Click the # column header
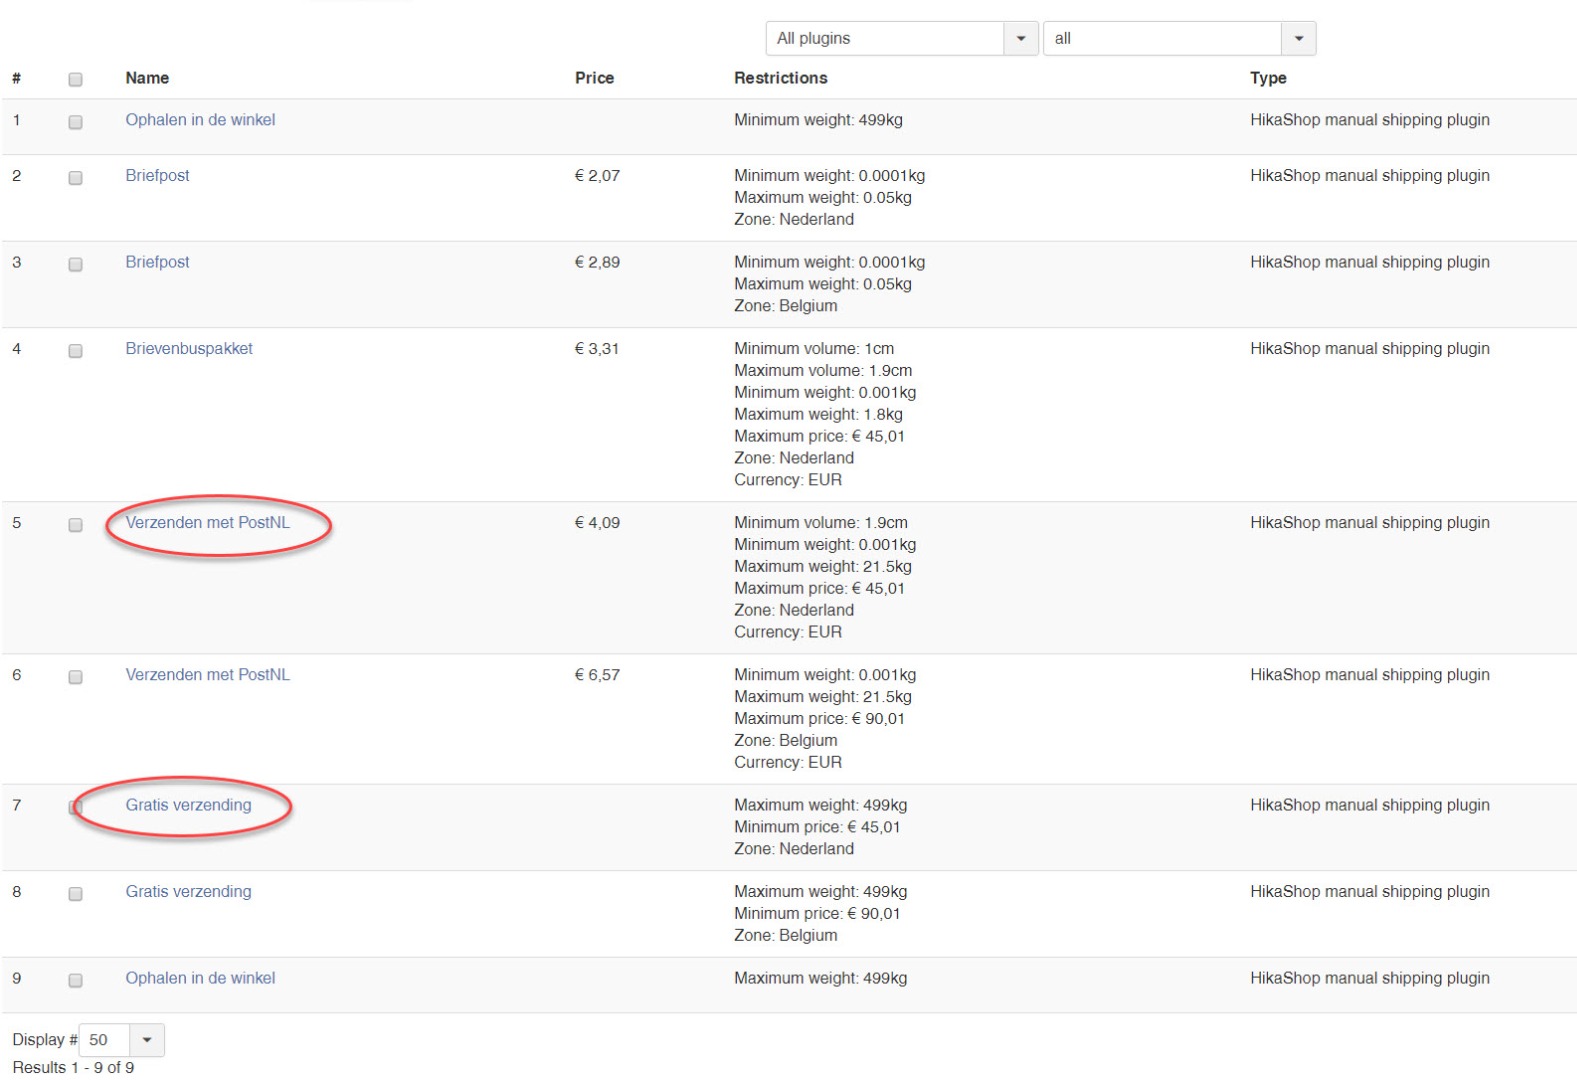Image resolution: width=1577 pixels, height=1080 pixels. coord(17,78)
